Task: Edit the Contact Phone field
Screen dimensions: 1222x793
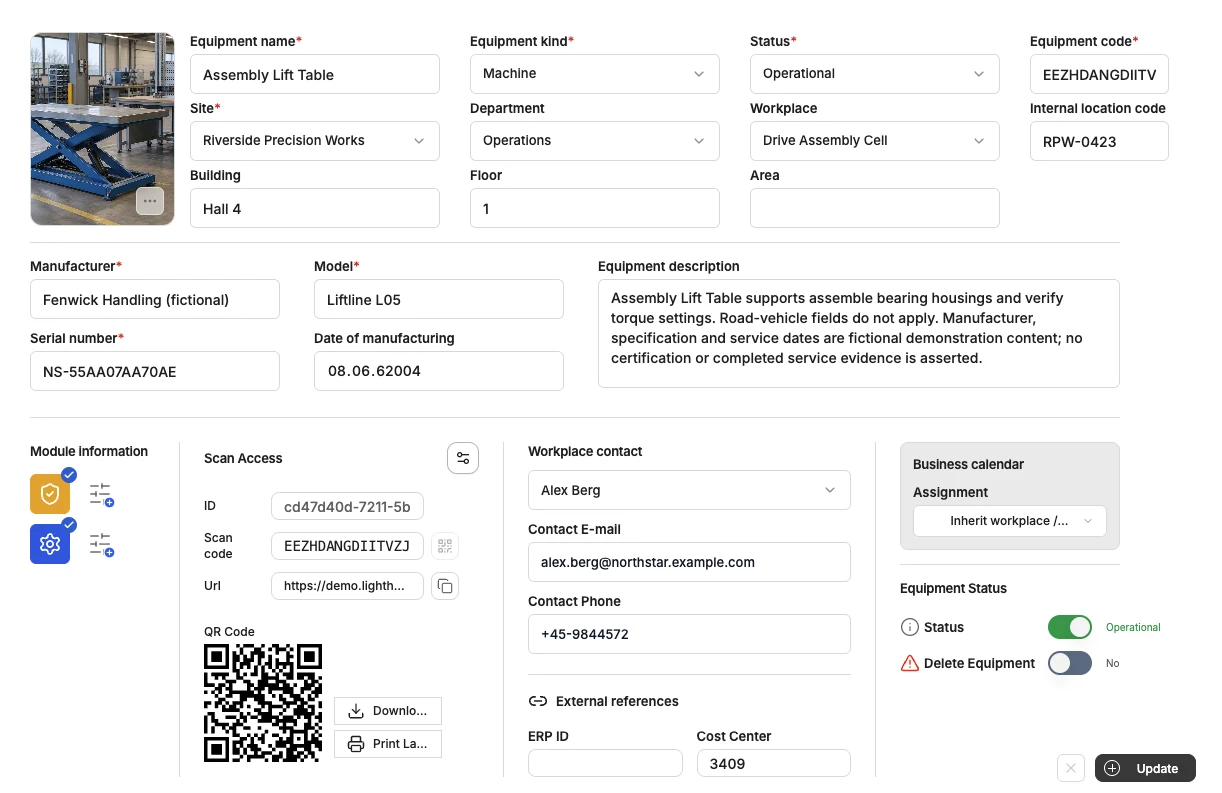Action: (x=689, y=634)
